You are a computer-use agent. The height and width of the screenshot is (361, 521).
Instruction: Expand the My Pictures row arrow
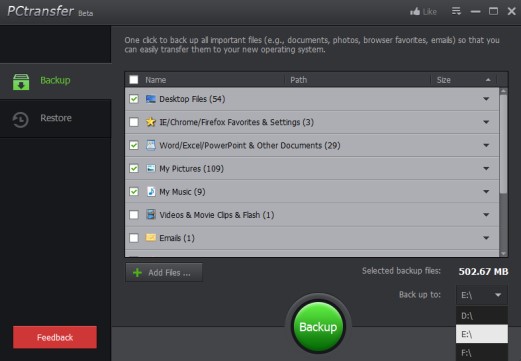[486, 168]
